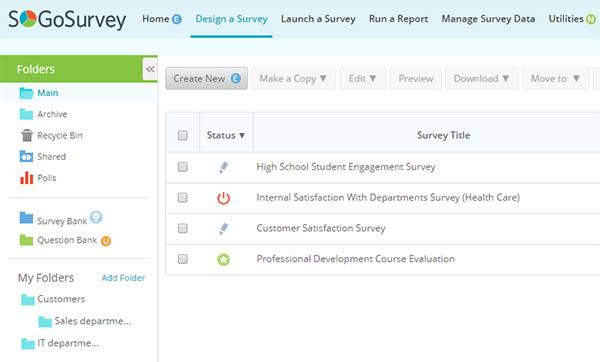The height and width of the screenshot is (362, 600).
Task: Open the Run a Report tab
Action: [398, 19]
